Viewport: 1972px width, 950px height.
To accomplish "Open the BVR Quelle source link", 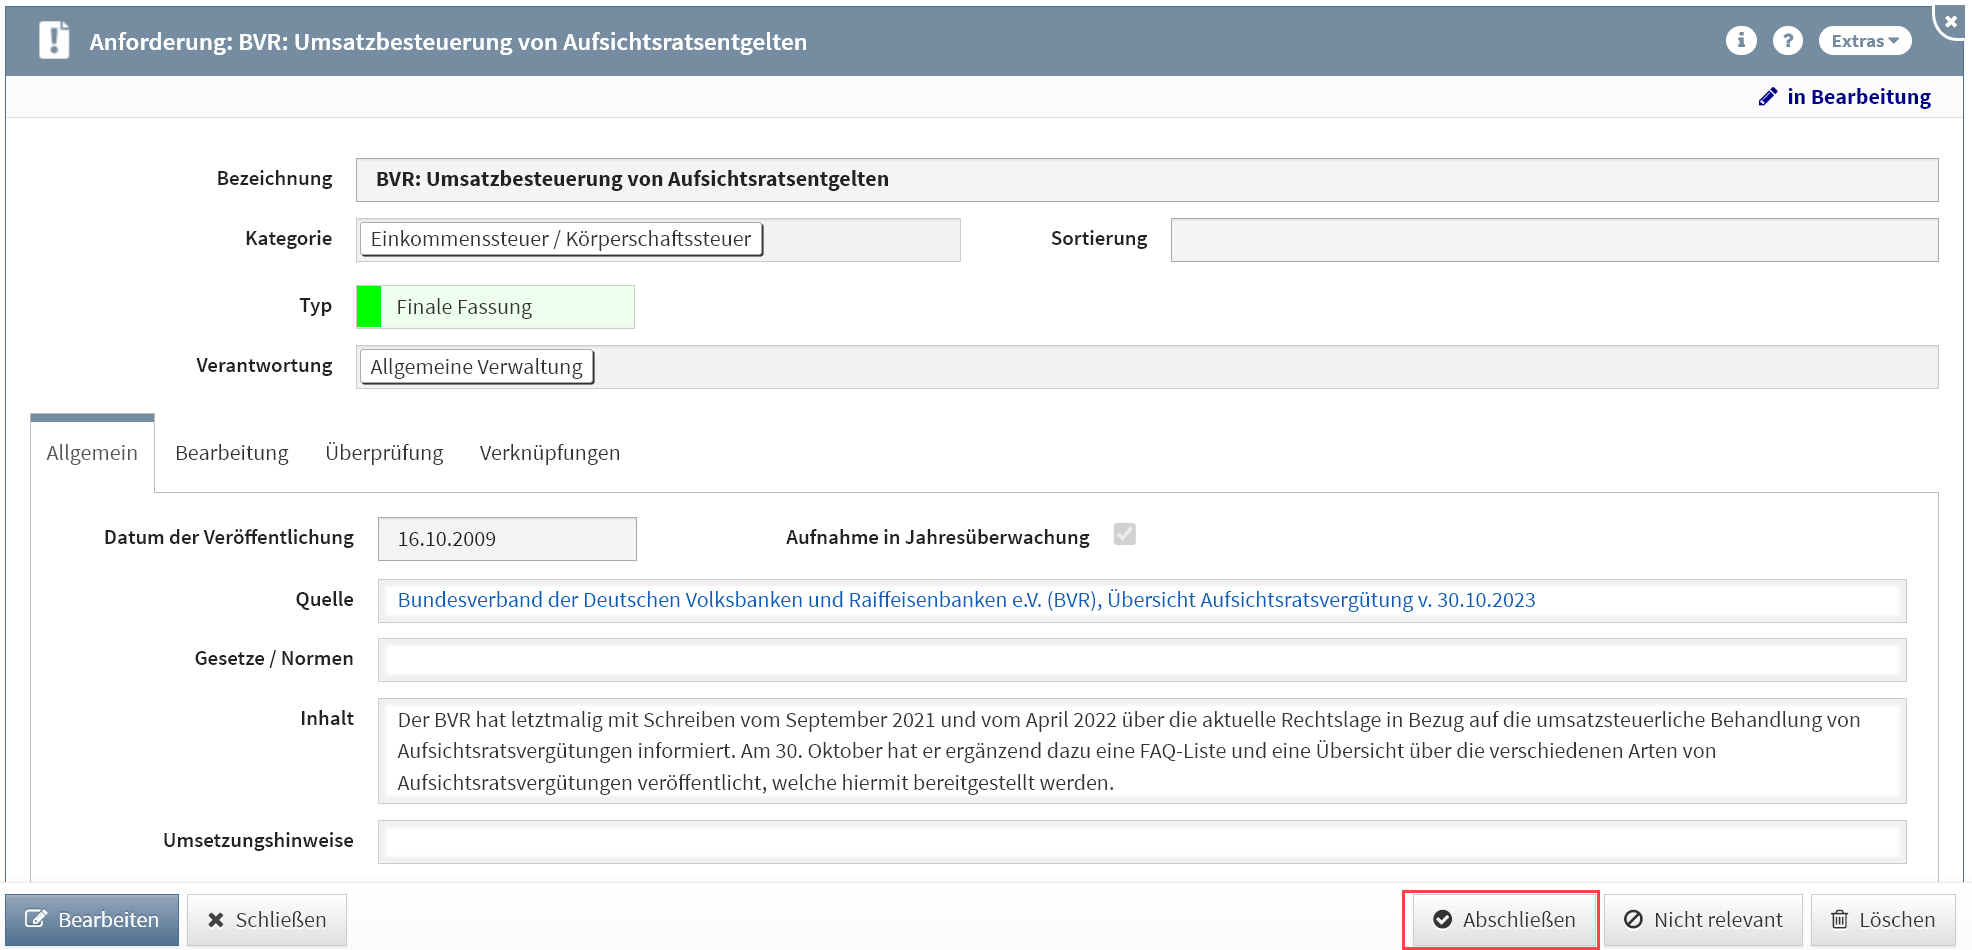I will [965, 600].
